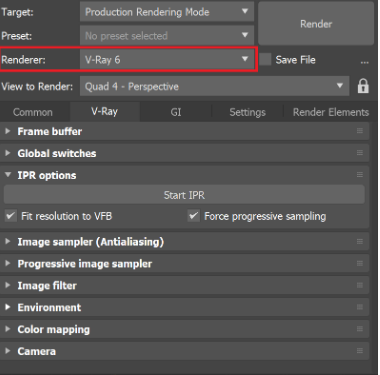The height and width of the screenshot is (375, 380).
Task: Open the Renderer V-Ray 6 dropdown
Action: (x=167, y=60)
